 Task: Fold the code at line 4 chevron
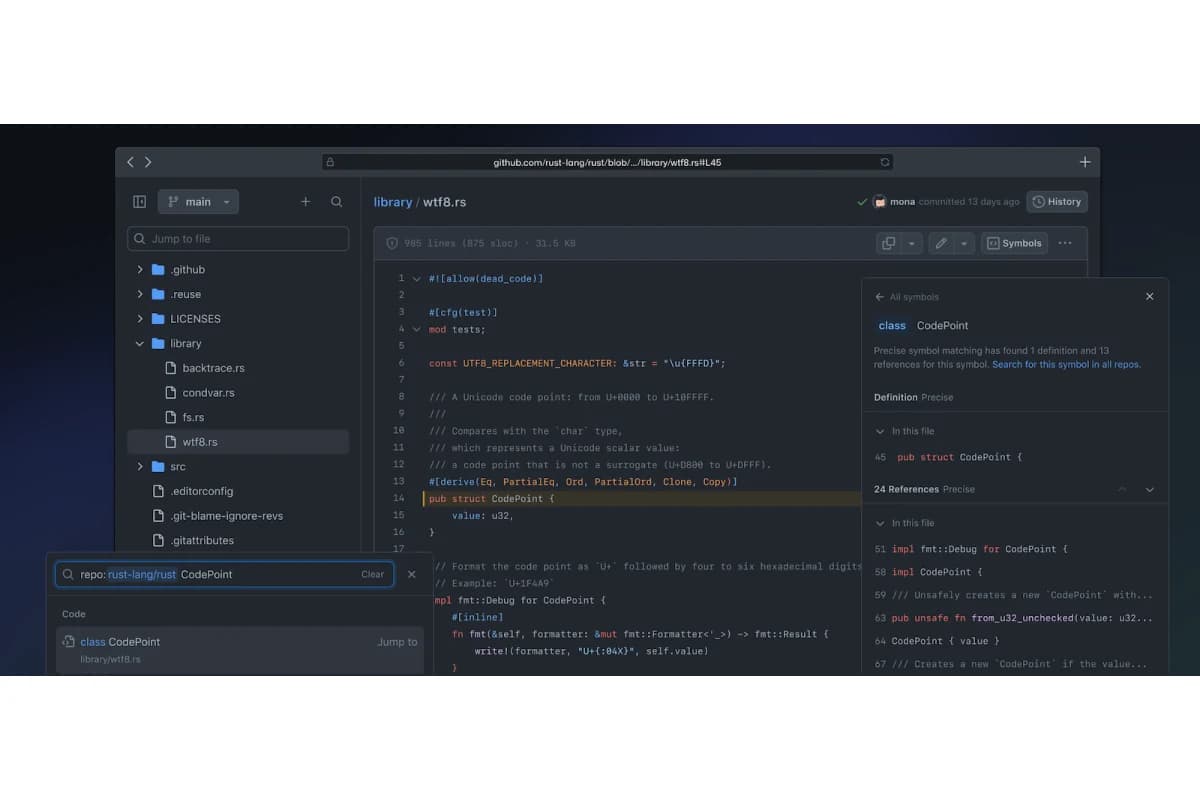417,329
